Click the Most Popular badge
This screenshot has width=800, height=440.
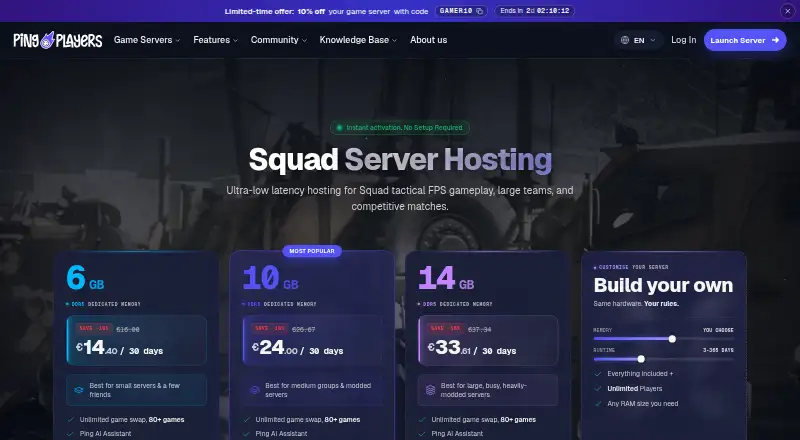pyautogui.click(x=312, y=251)
